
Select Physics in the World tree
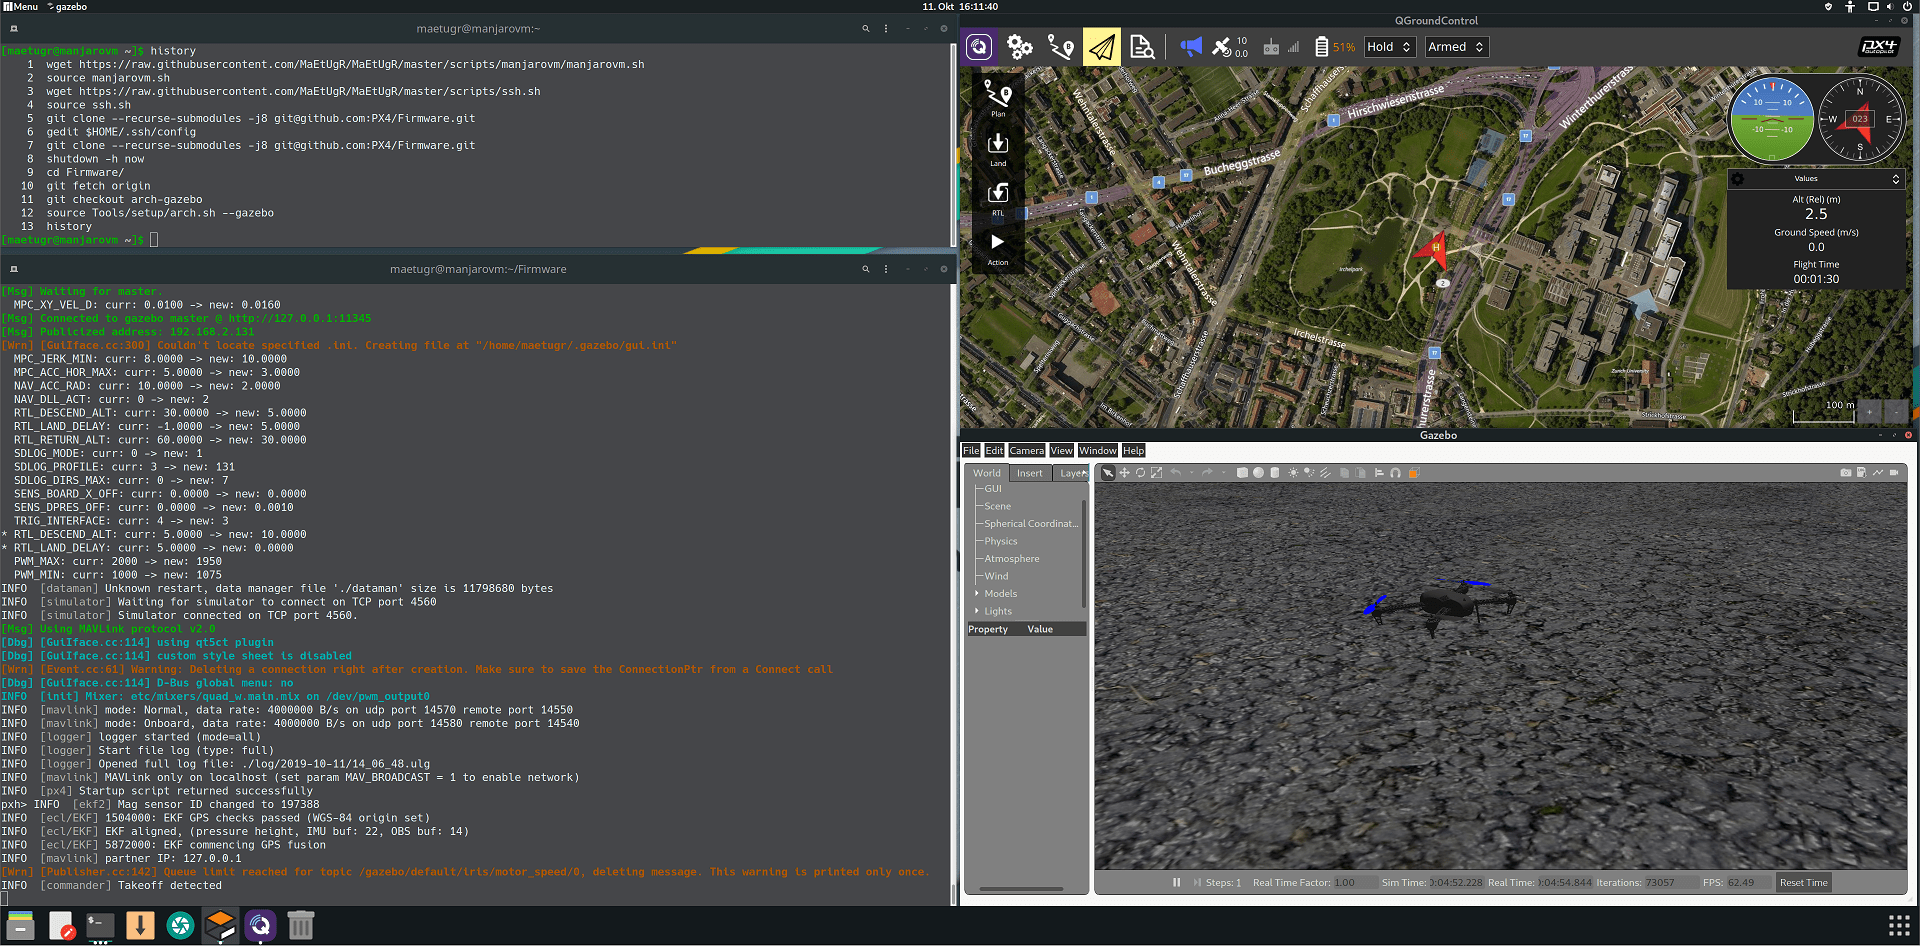point(1000,541)
